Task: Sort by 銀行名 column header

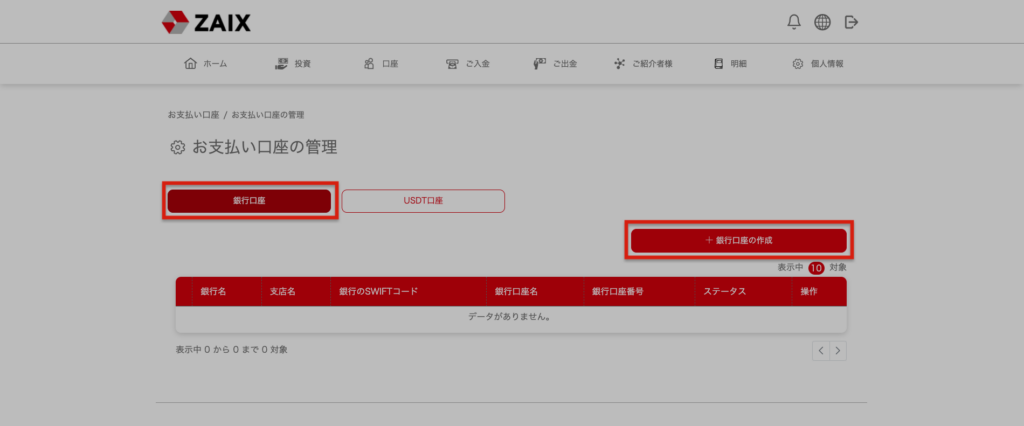Action: 213,292
